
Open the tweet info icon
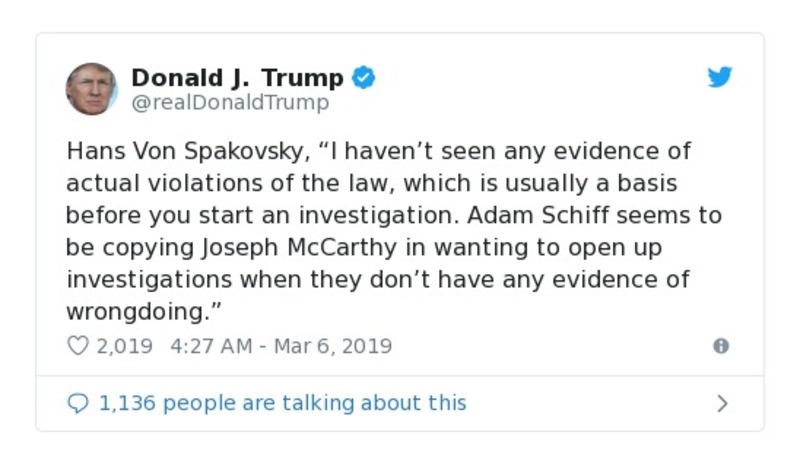720,346
